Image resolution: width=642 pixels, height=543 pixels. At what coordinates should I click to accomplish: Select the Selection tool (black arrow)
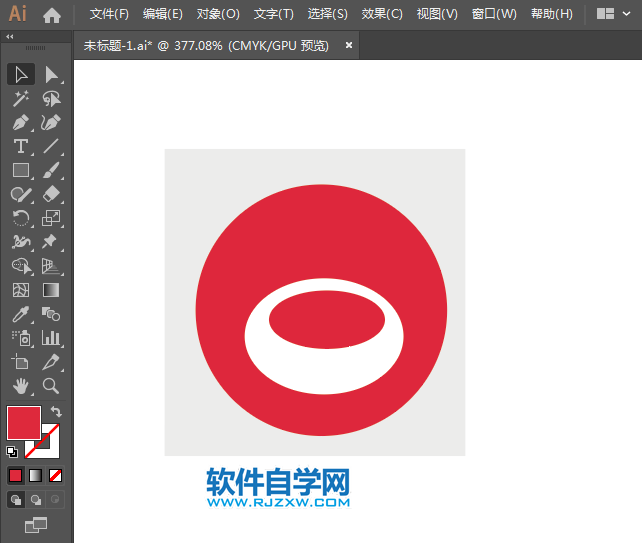[21, 75]
